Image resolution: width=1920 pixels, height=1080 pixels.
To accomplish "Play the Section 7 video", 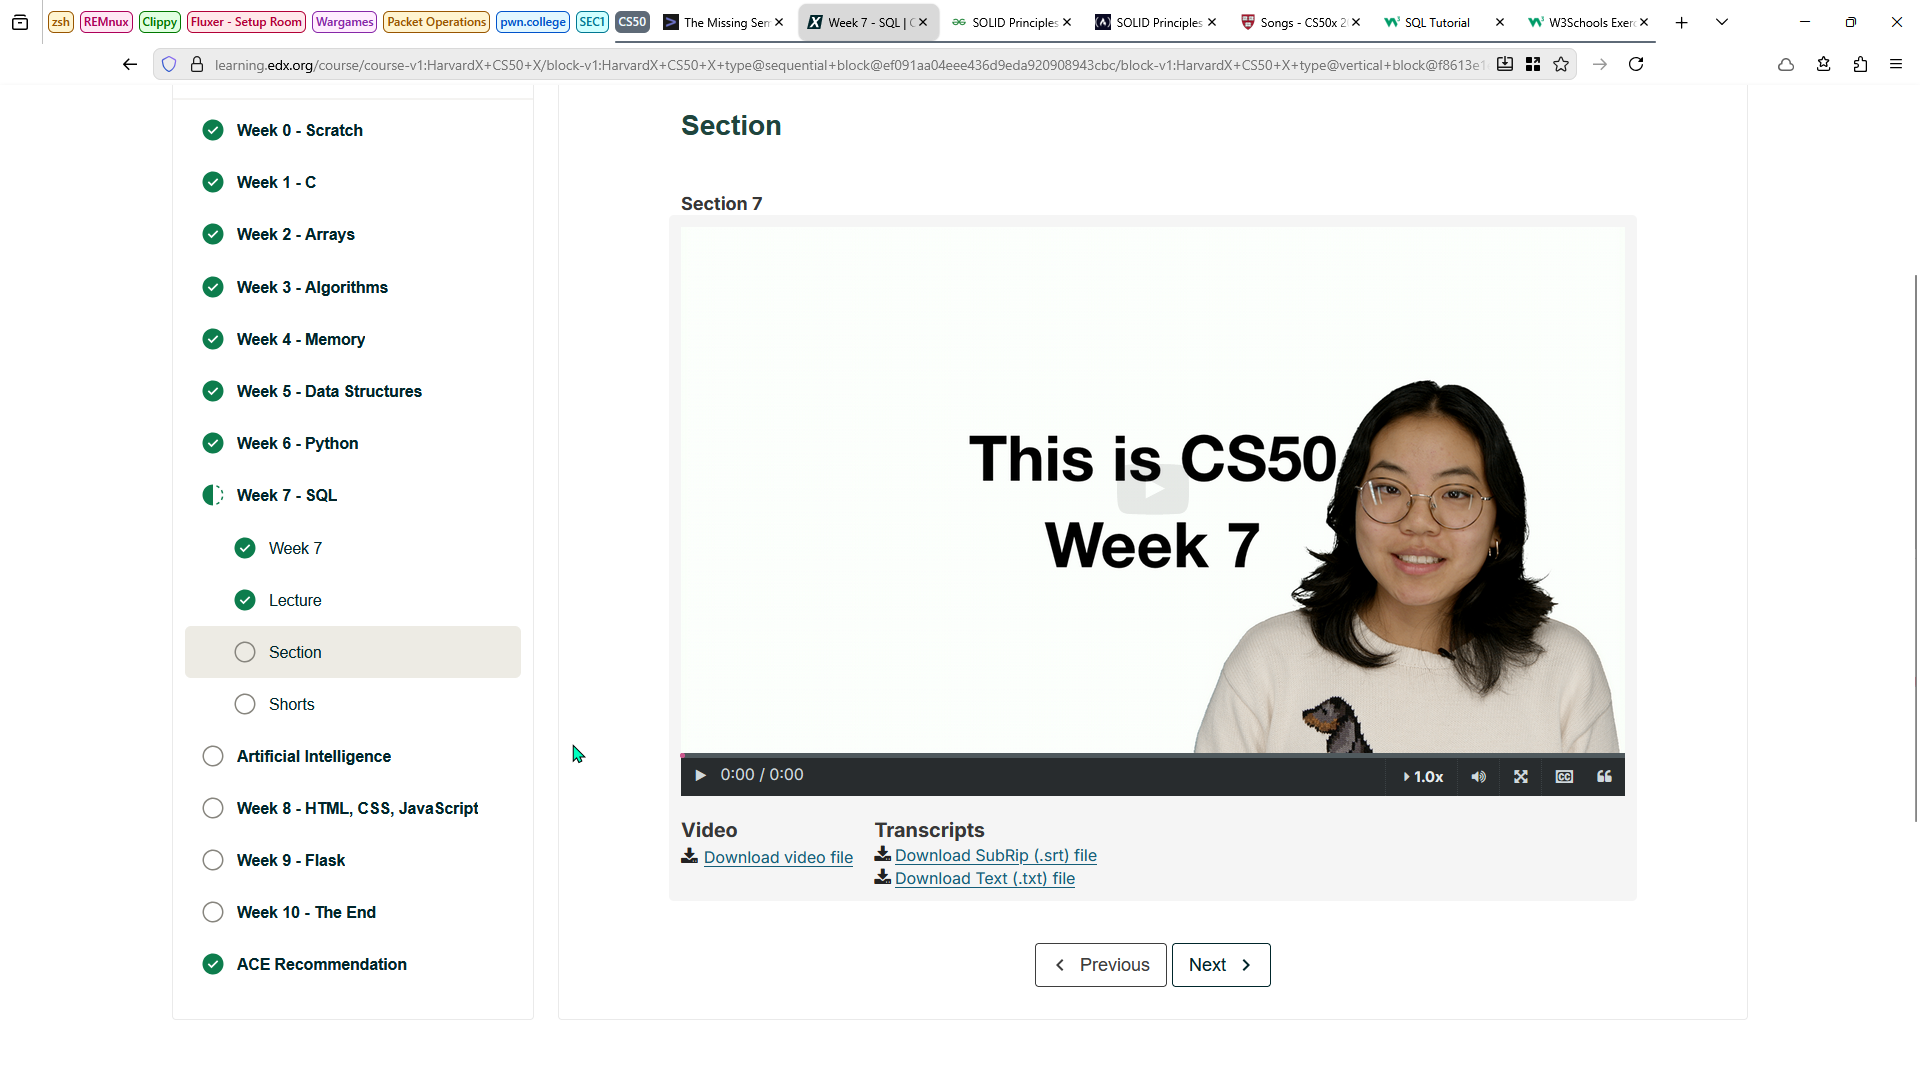I will (700, 776).
